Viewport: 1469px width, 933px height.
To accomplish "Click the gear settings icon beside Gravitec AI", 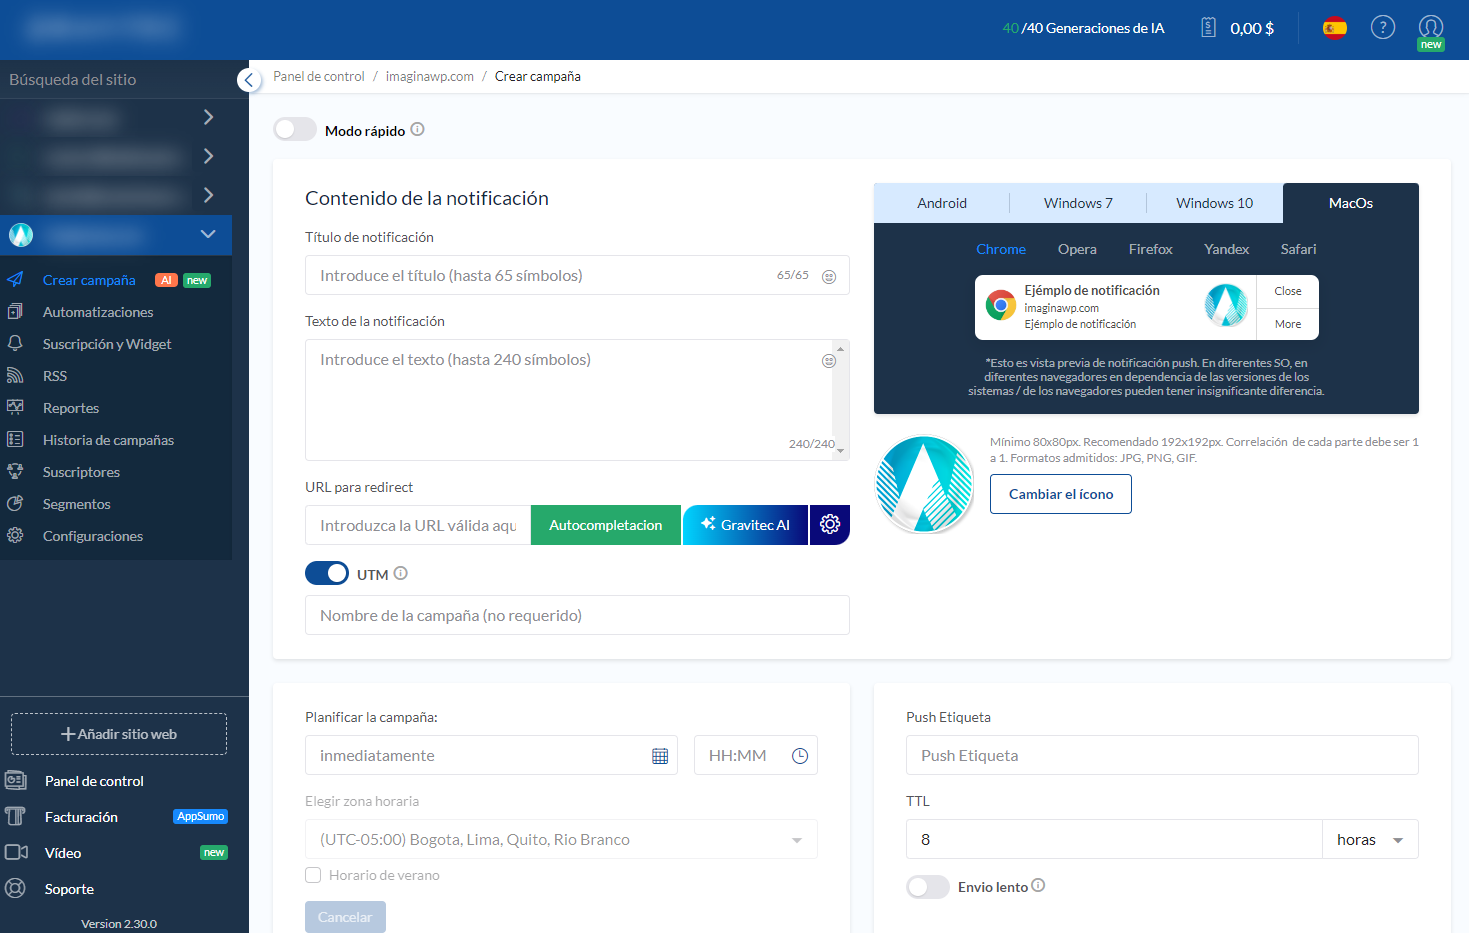I will pyautogui.click(x=829, y=524).
